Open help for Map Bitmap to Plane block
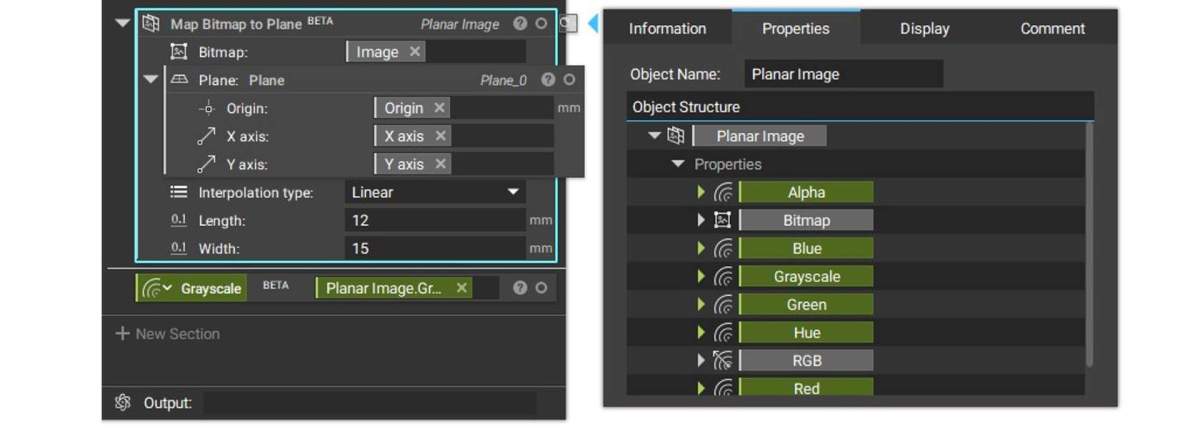This screenshot has height=429, width=1200. click(520, 23)
